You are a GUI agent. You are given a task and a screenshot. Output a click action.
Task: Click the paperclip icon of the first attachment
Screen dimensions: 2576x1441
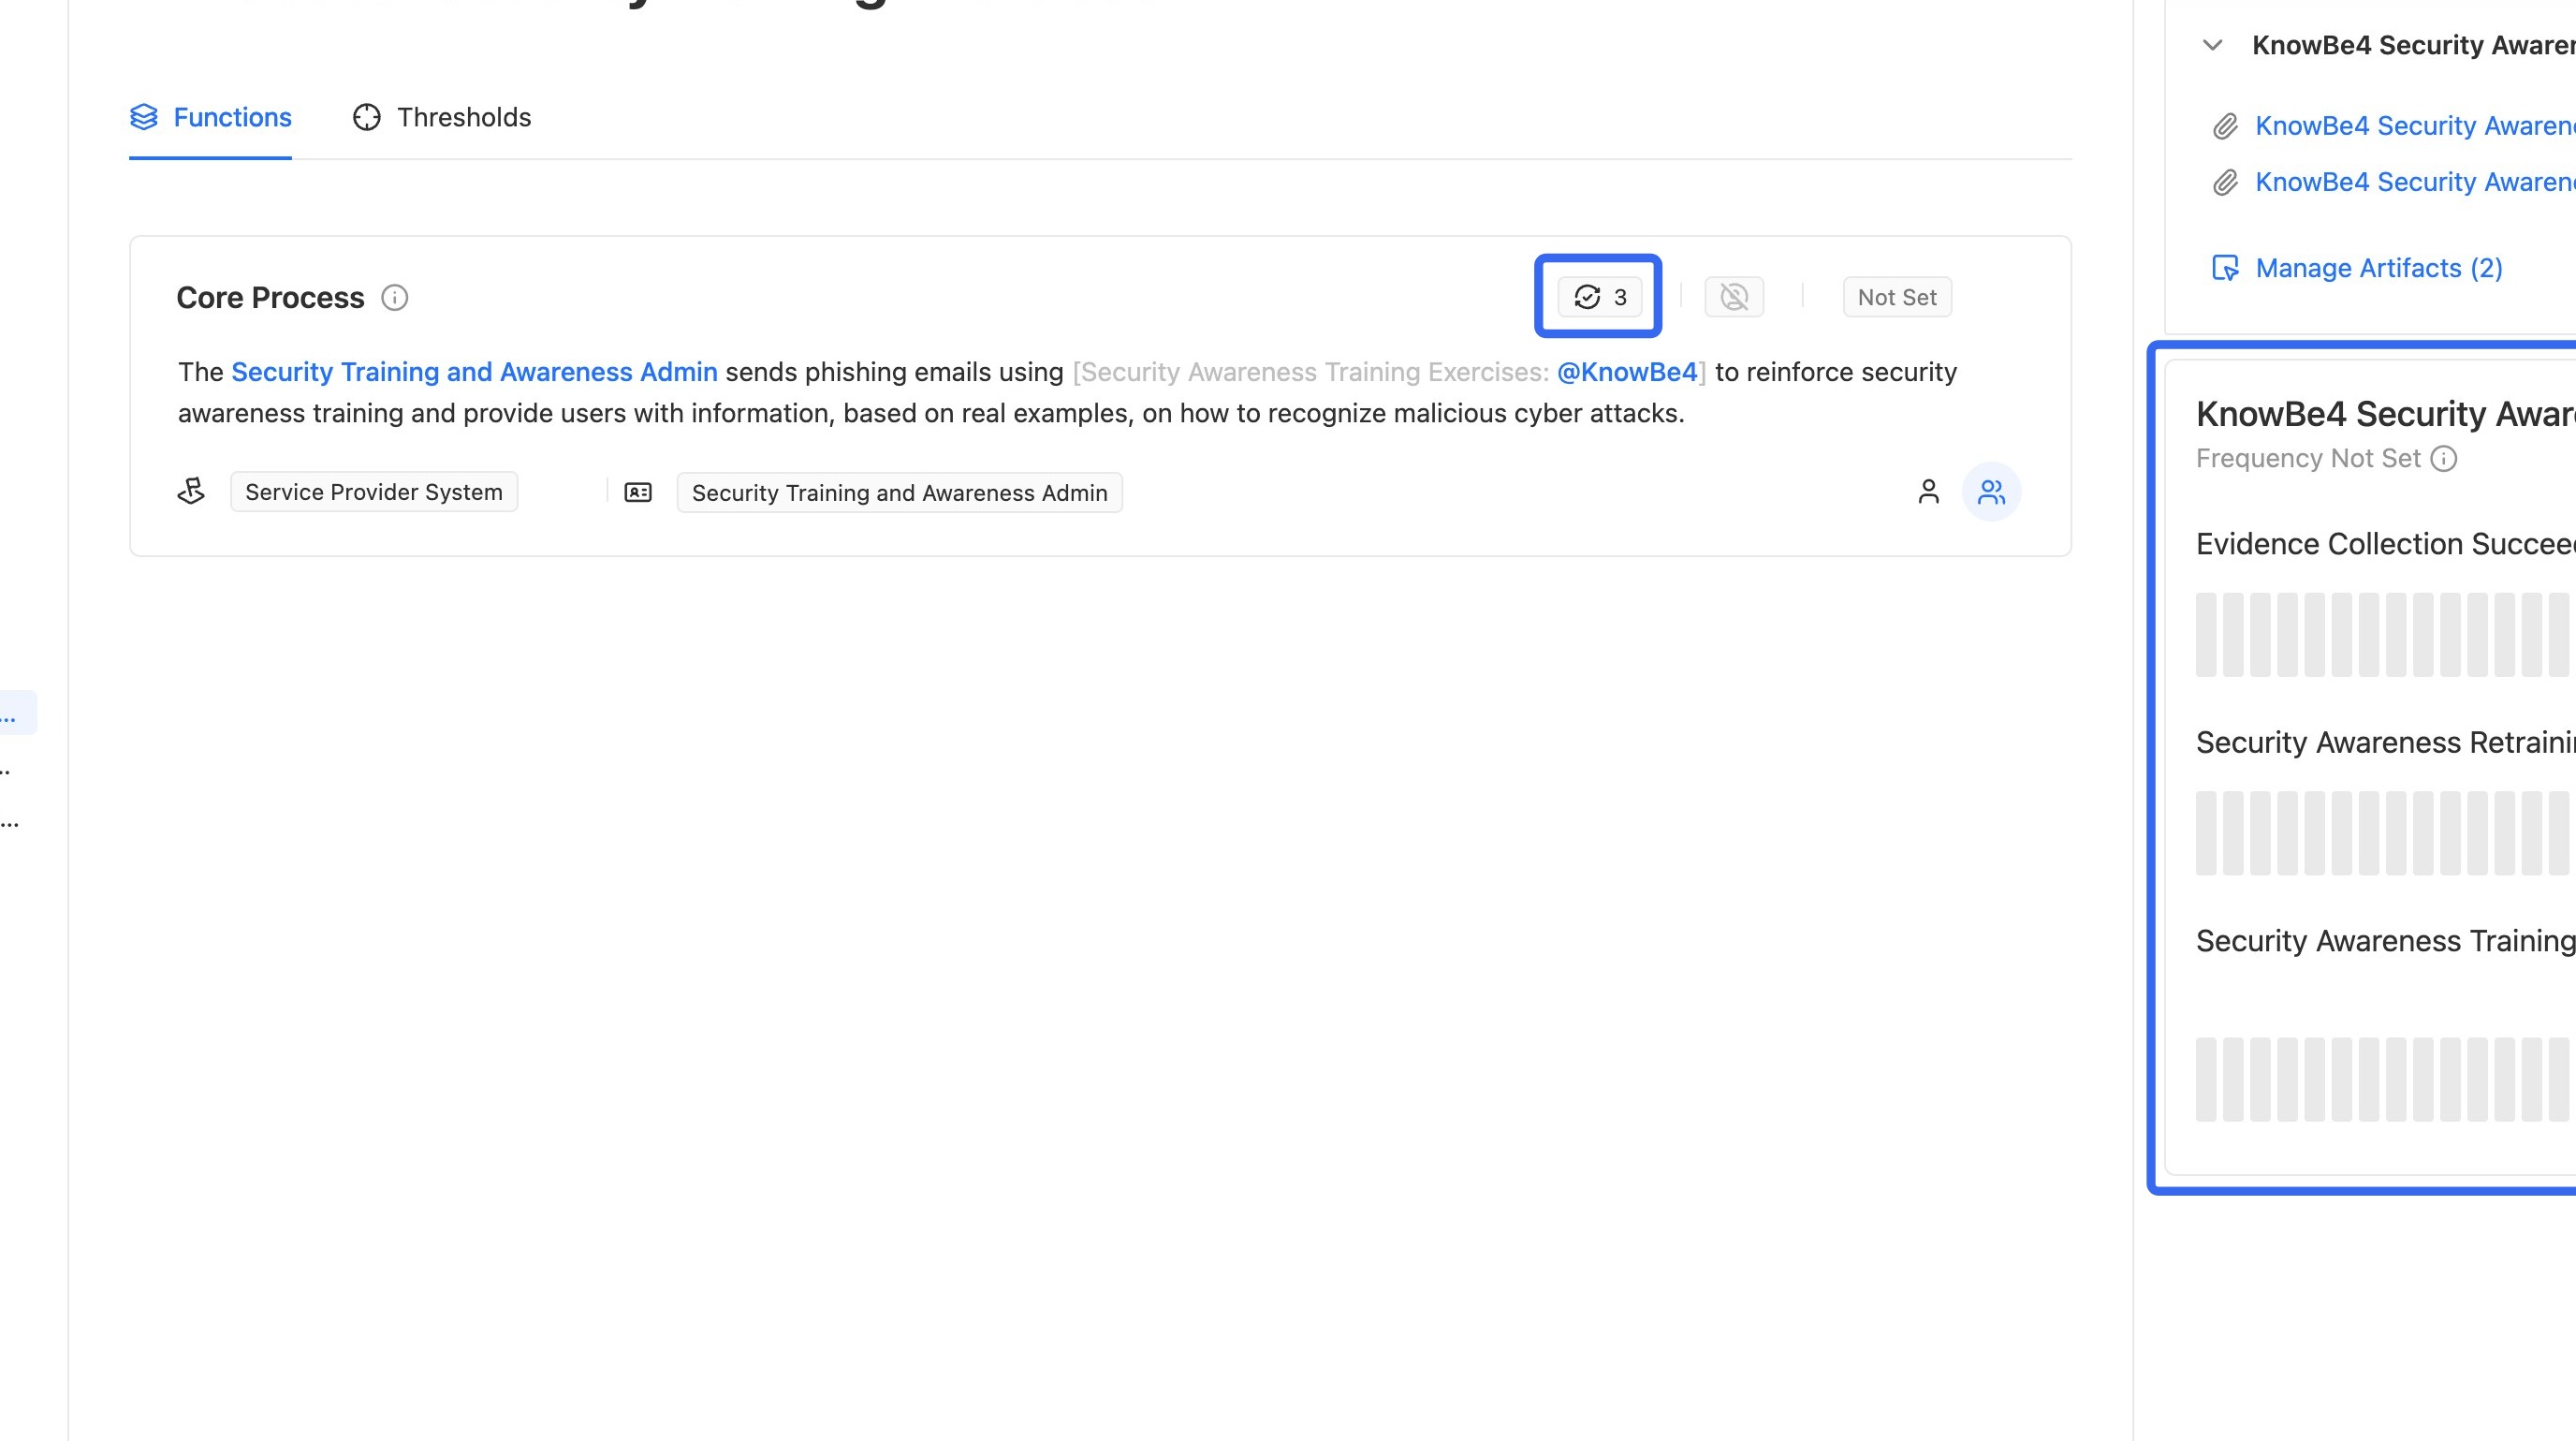pos(2225,126)
